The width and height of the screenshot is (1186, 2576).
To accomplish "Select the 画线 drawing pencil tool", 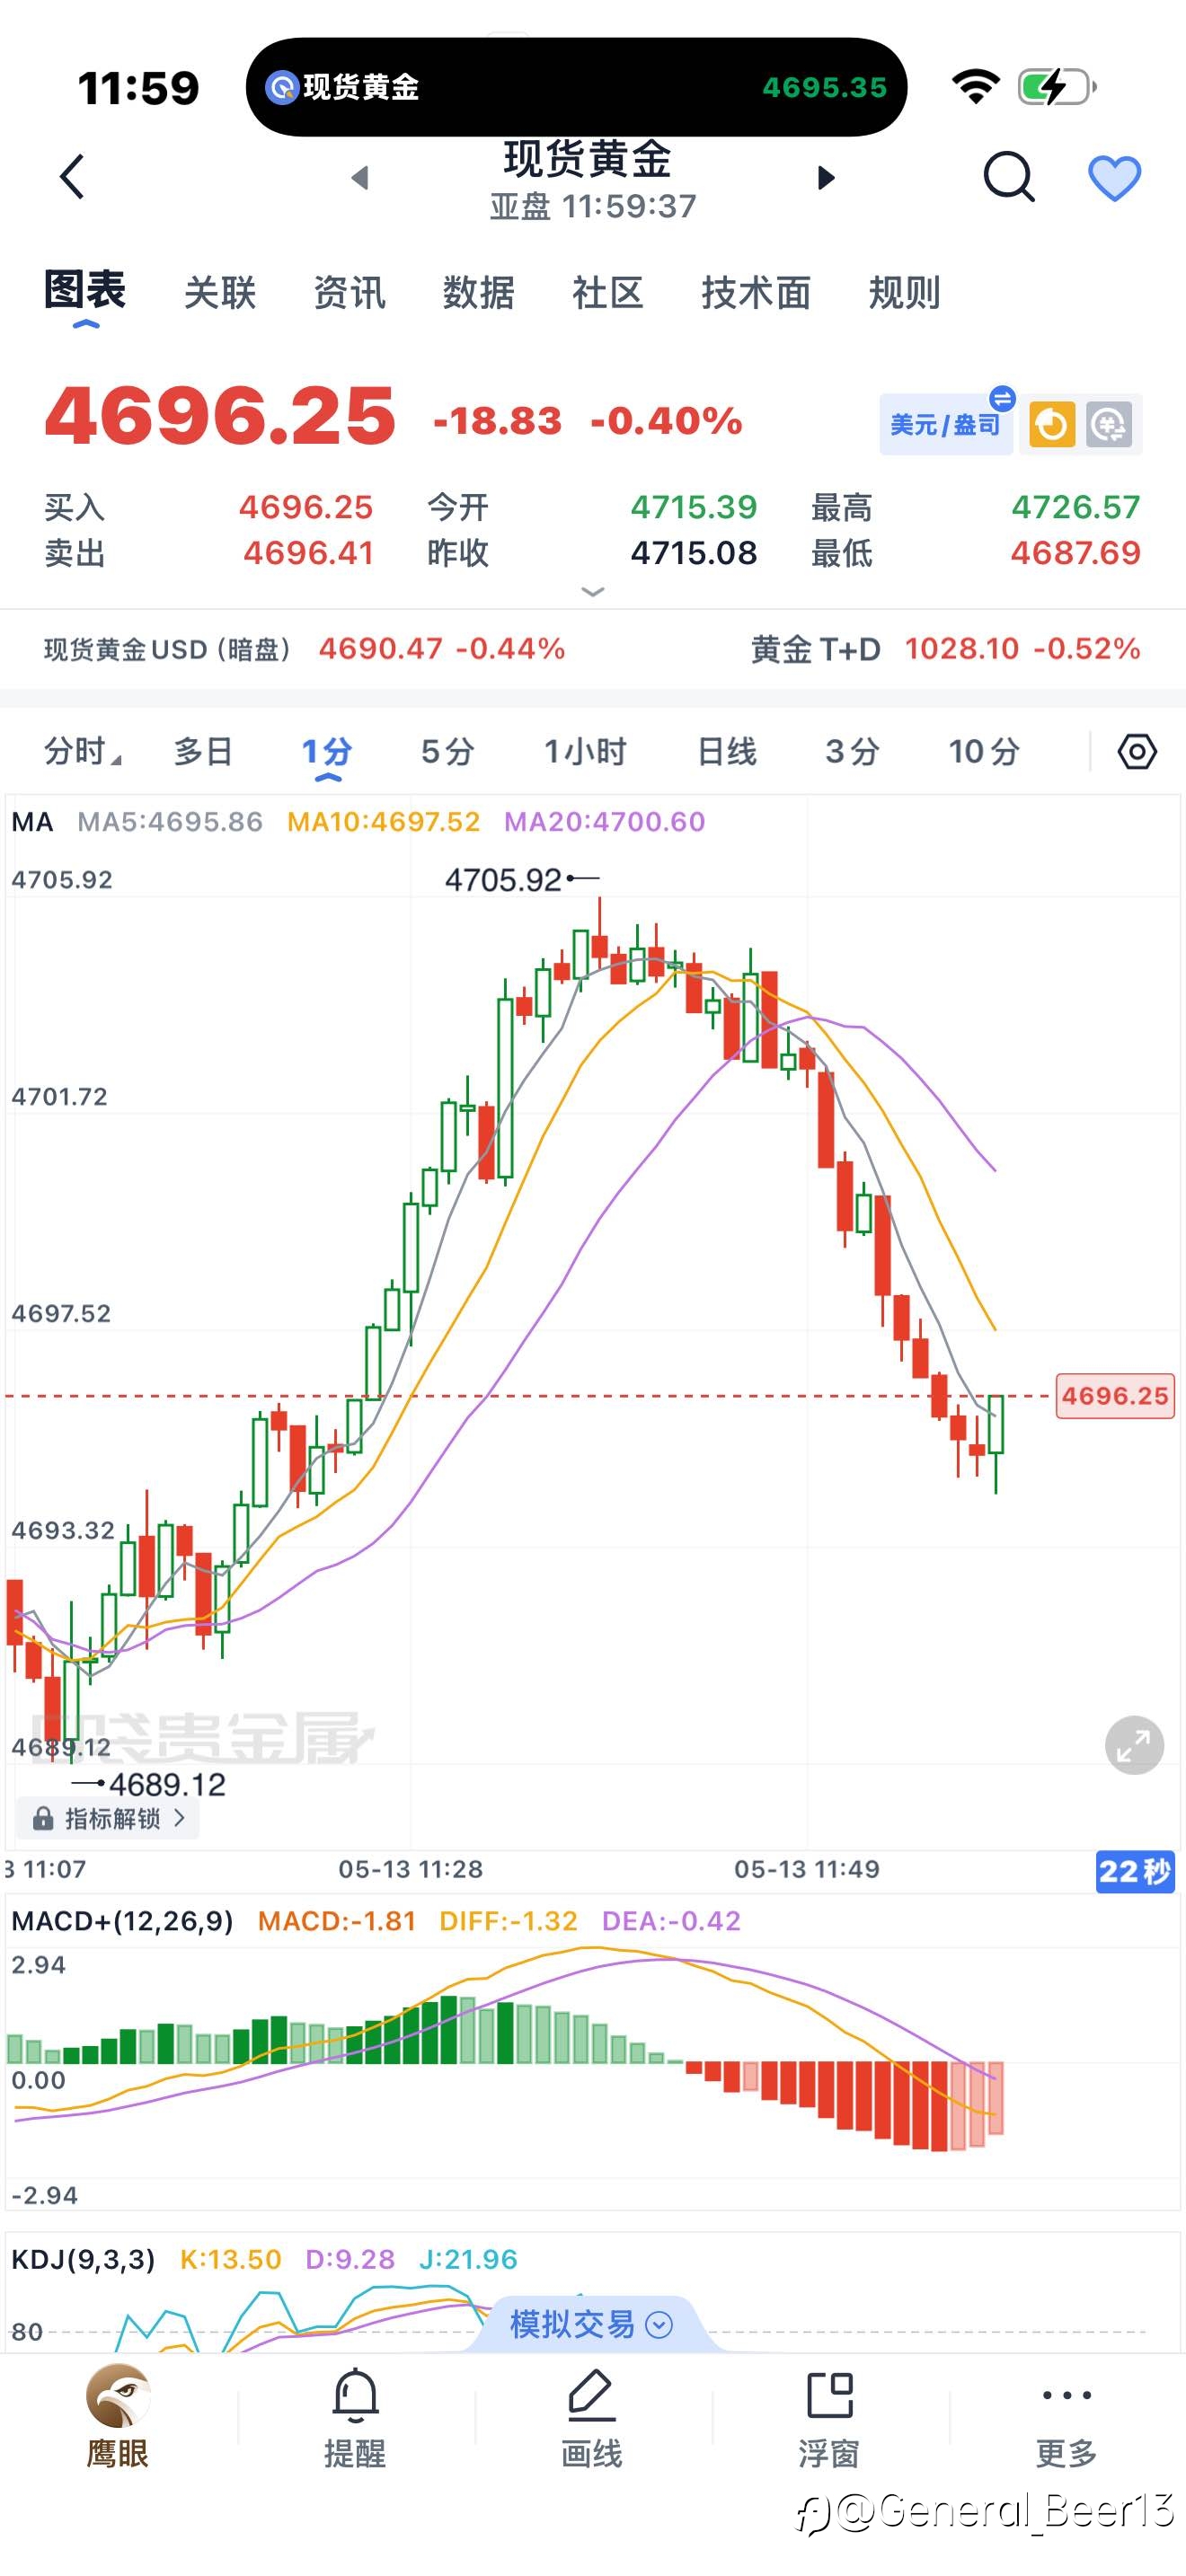I will pos(591,2417).
